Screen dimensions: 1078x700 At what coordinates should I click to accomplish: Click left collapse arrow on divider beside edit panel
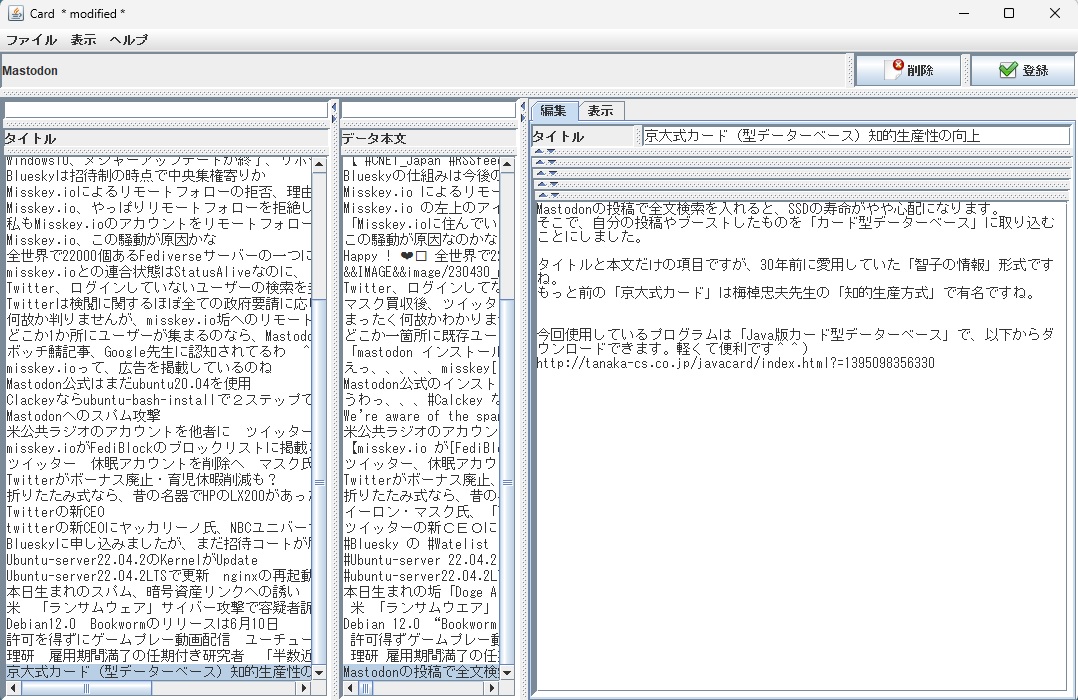[x=523, y=107]
